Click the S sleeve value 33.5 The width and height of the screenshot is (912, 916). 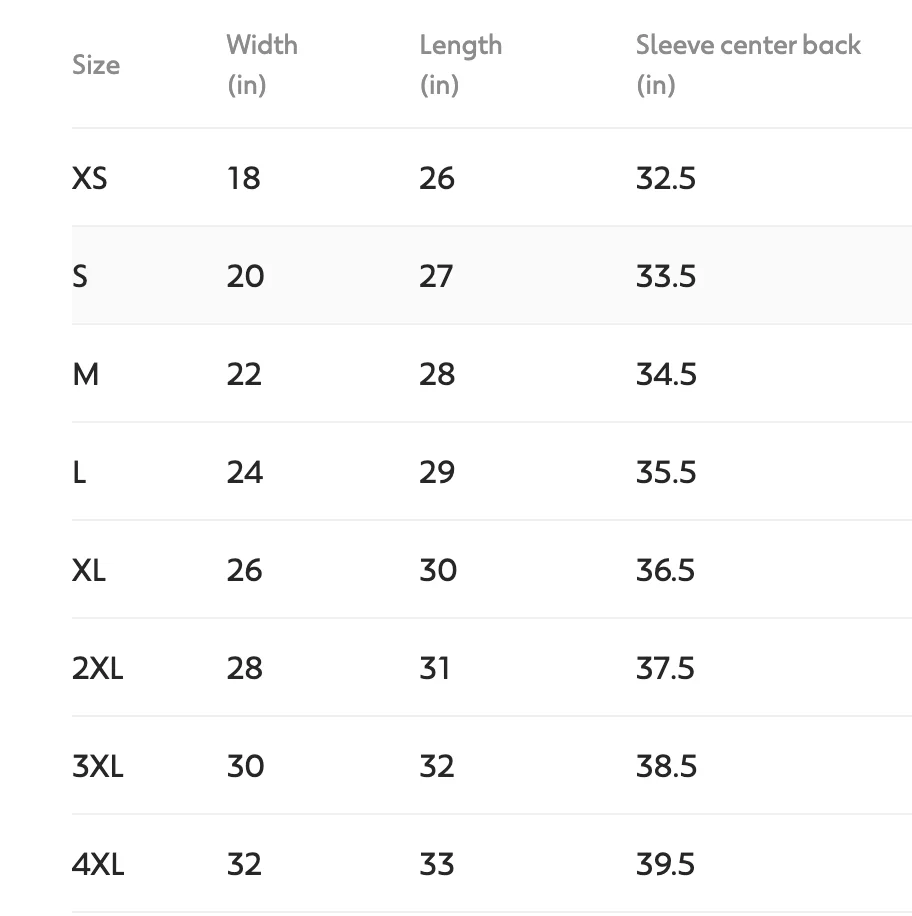click(x=666, y=276)
